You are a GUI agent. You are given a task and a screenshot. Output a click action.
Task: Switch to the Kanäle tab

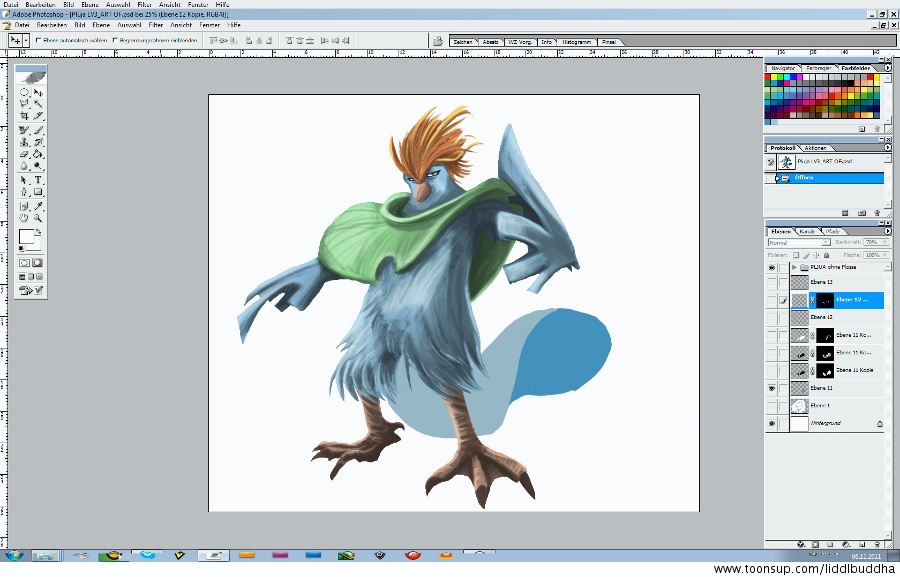click(808, 231)
